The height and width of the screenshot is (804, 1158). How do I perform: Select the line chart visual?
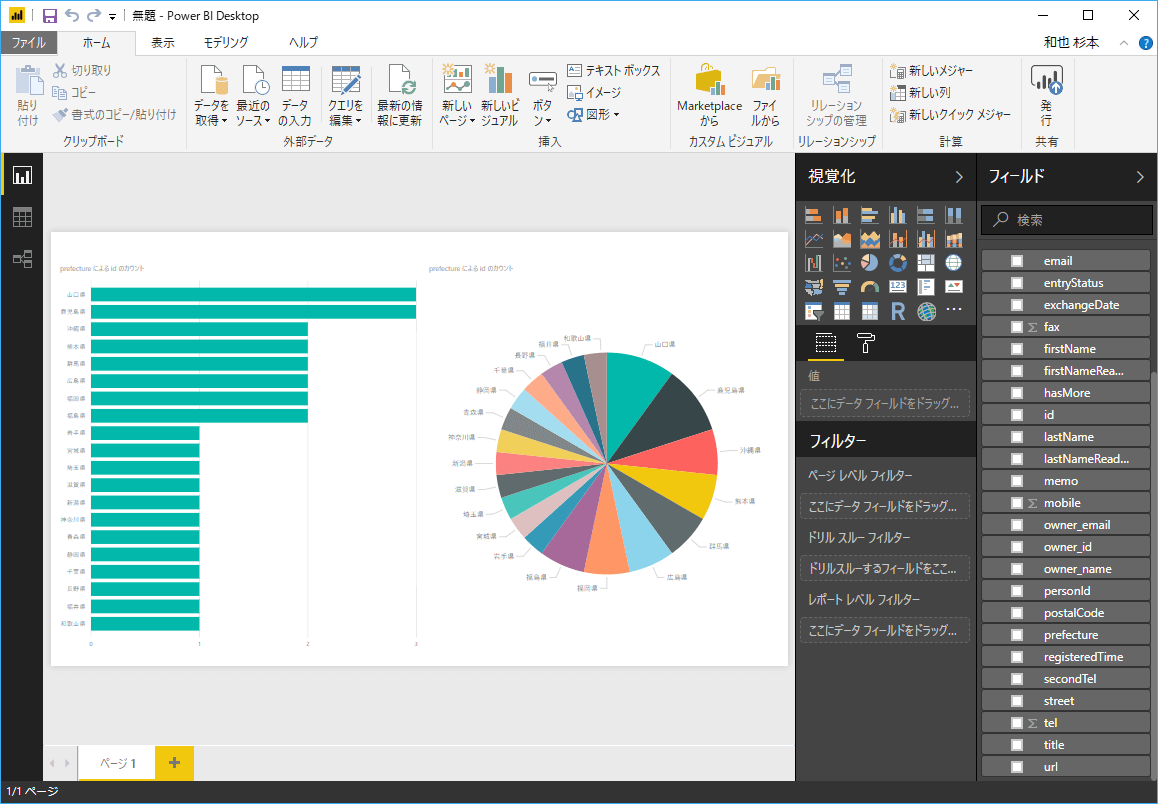[813, 239]
